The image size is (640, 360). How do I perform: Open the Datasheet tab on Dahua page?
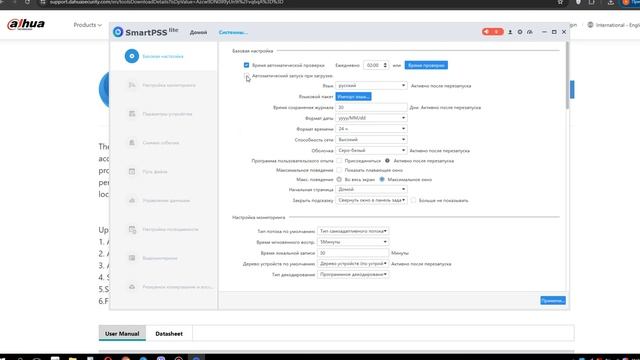(169, 333)
